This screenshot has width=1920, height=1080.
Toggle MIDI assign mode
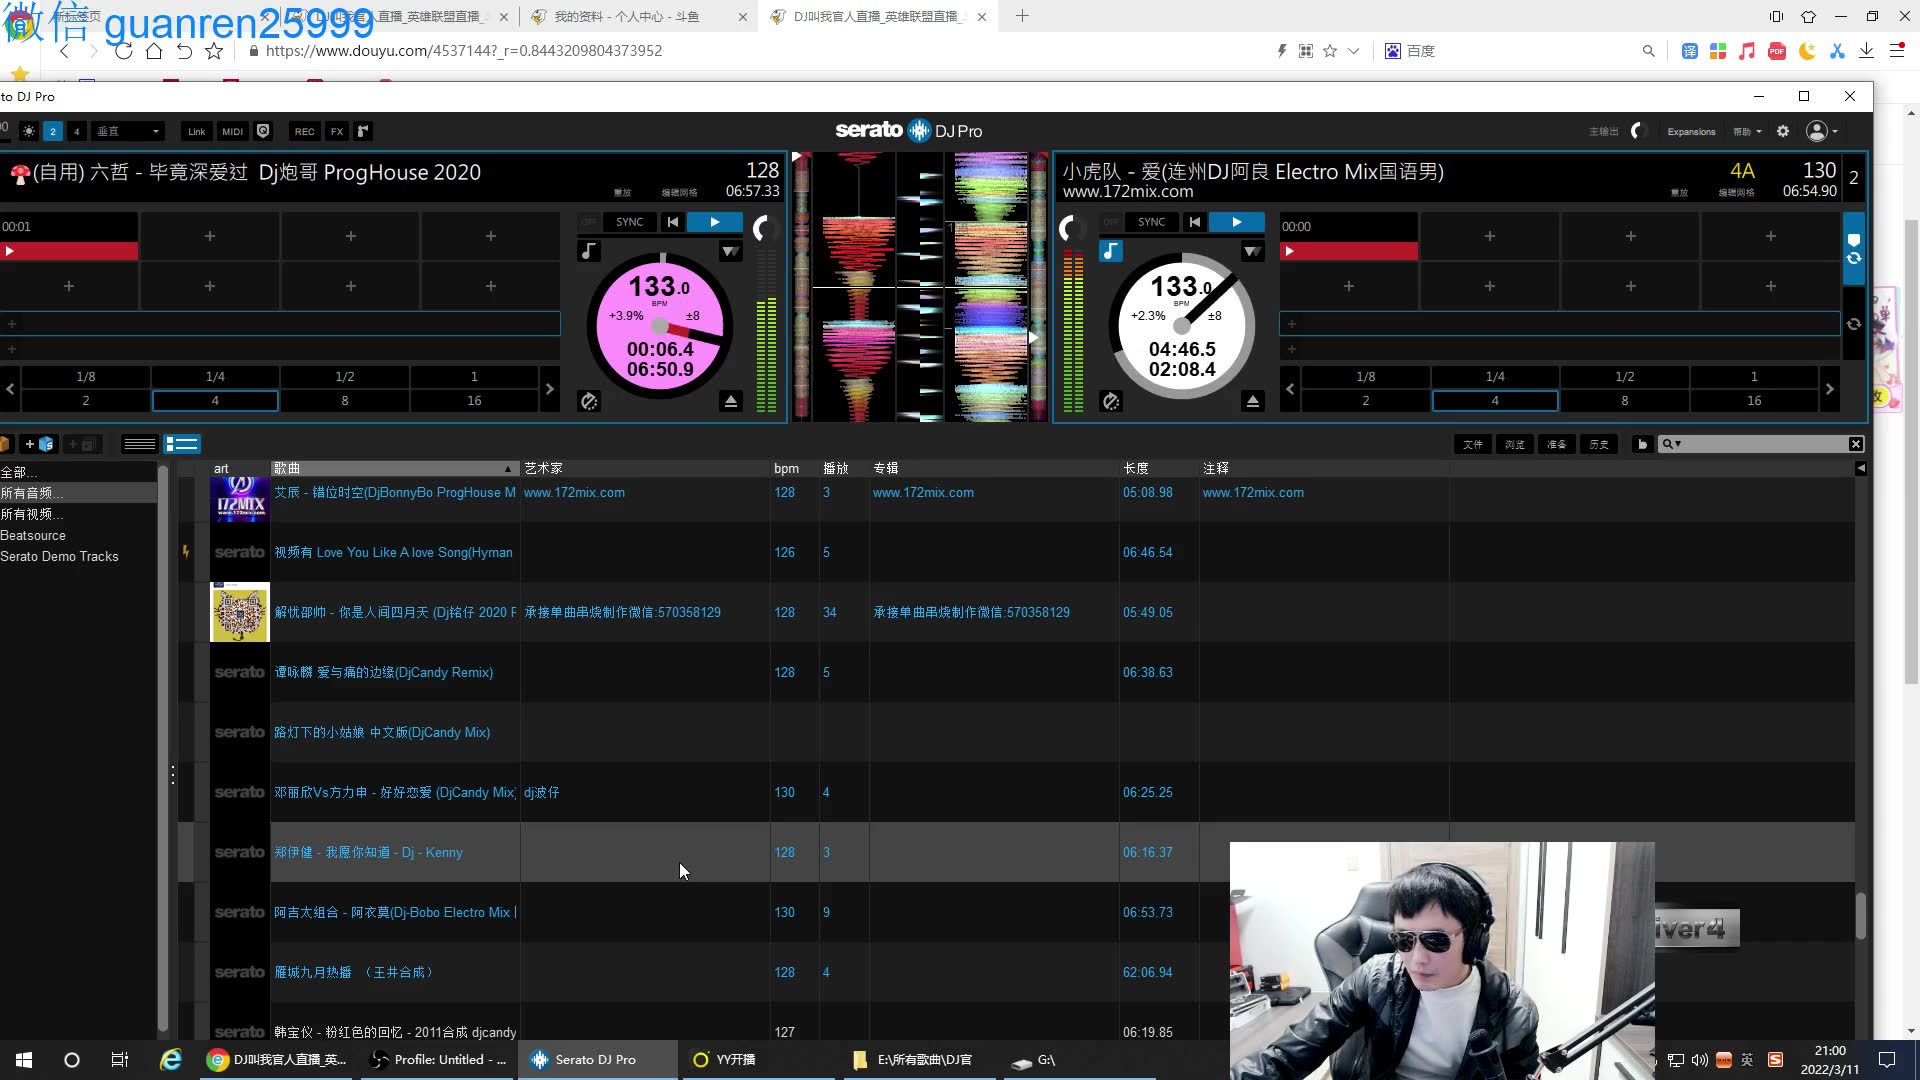point(232,131)
